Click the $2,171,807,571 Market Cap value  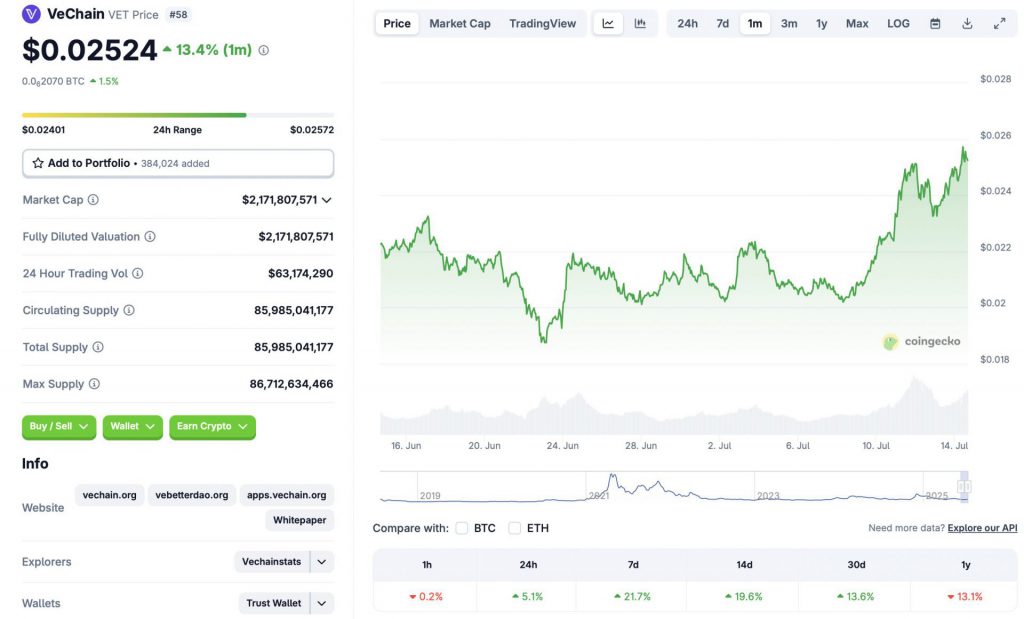pyautogui.click(x=280, y=200)
